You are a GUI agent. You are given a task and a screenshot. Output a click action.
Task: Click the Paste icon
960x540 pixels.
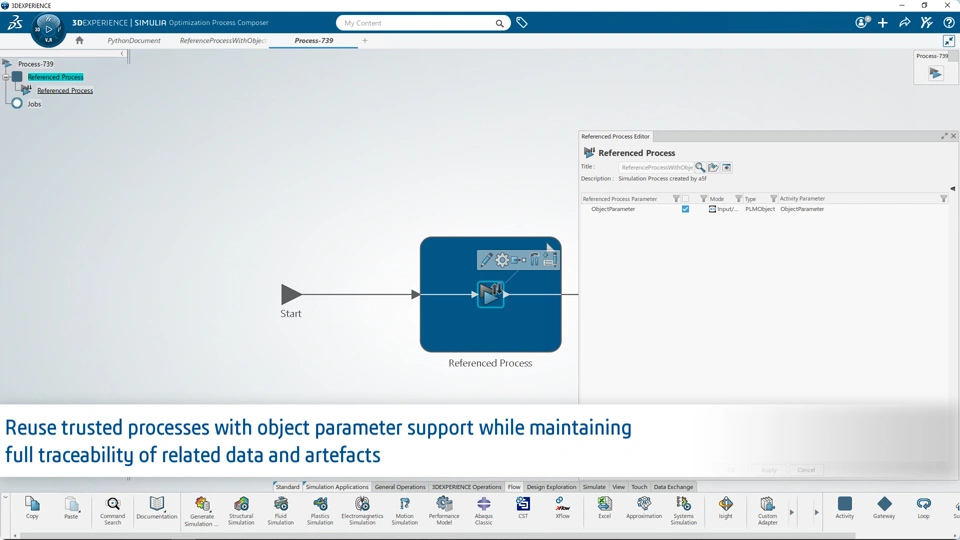click(71, 508)
